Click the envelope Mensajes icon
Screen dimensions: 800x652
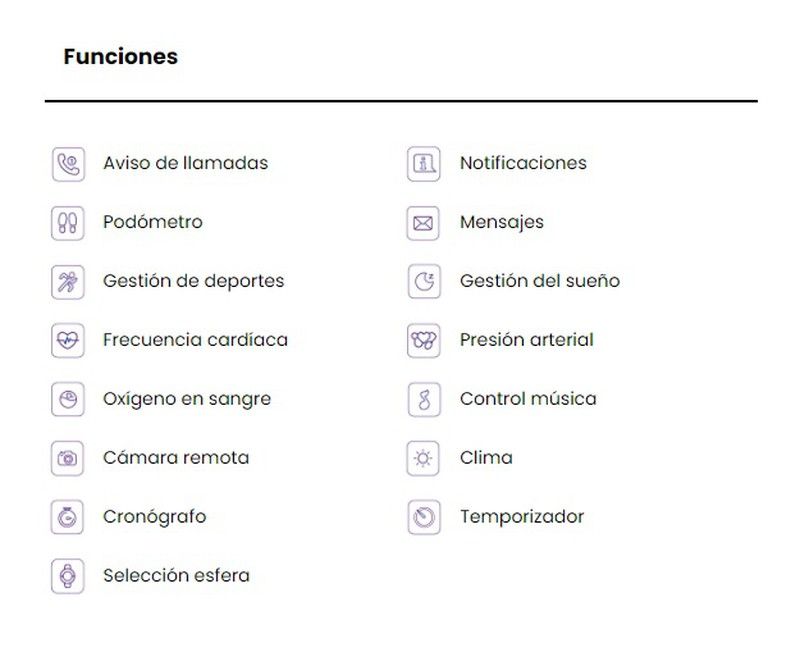tap(424, 223)
